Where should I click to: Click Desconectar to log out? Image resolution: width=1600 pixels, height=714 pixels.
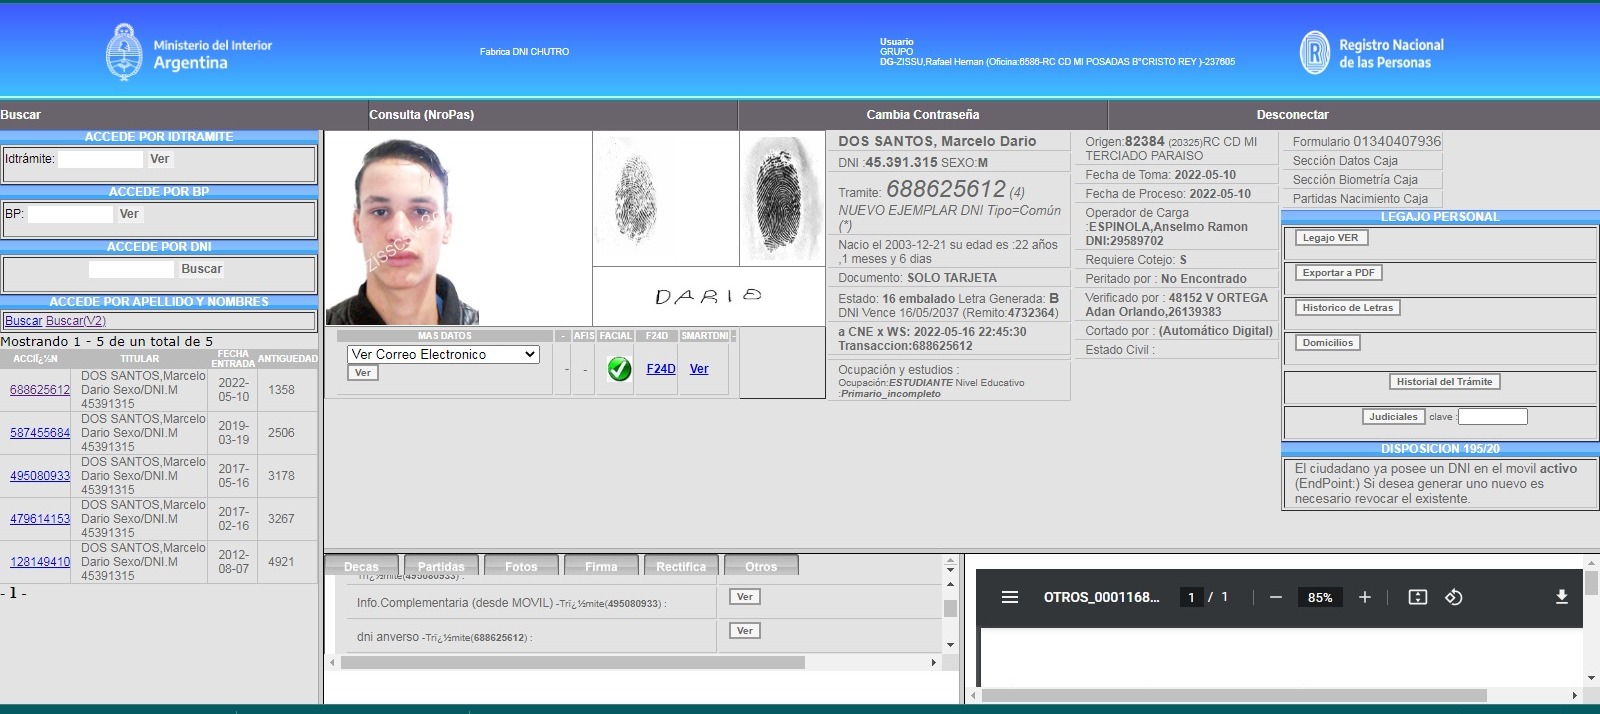tap(1292, 115)
